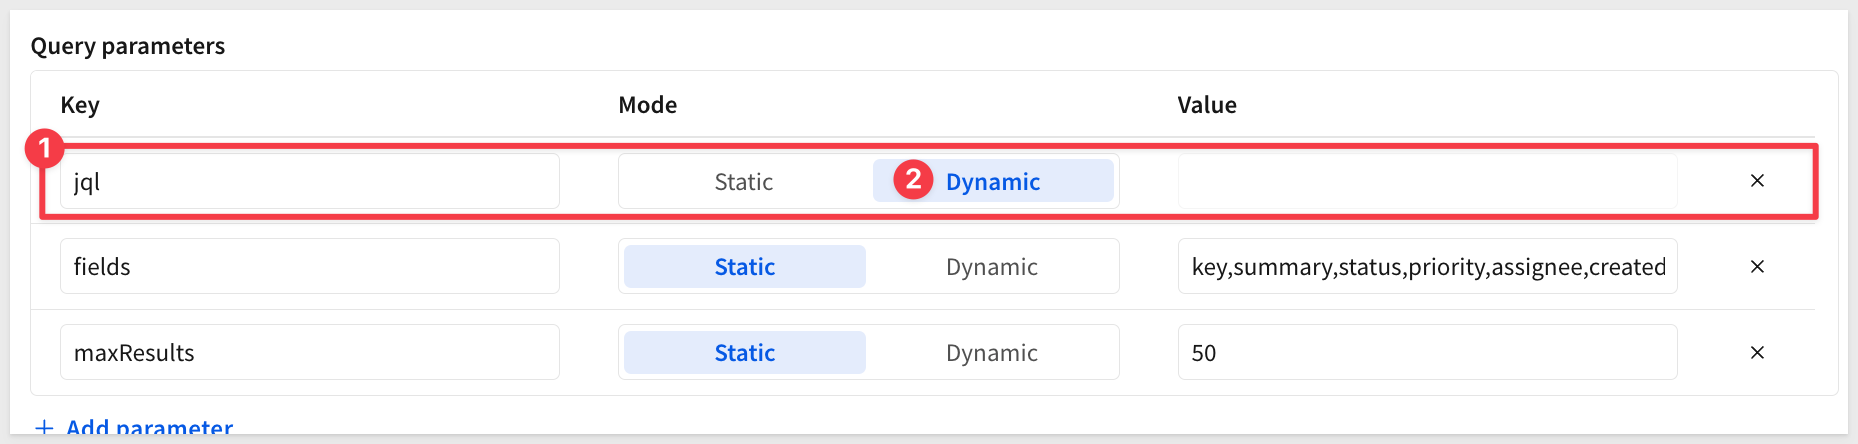The image size is (1858, 444).
Task: Click the plus icon beside Add parameter
Action: (x=44, y=428)
